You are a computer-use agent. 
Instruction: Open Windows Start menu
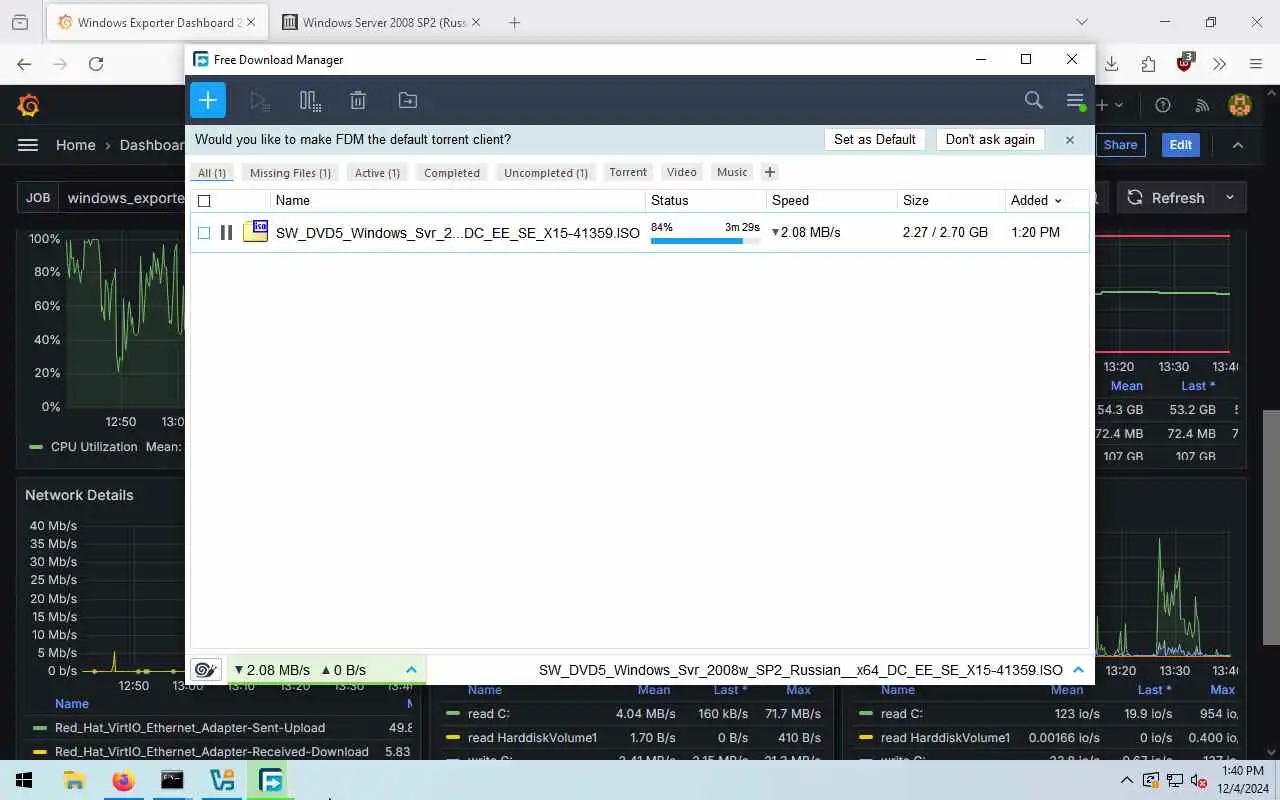point(24,780)
